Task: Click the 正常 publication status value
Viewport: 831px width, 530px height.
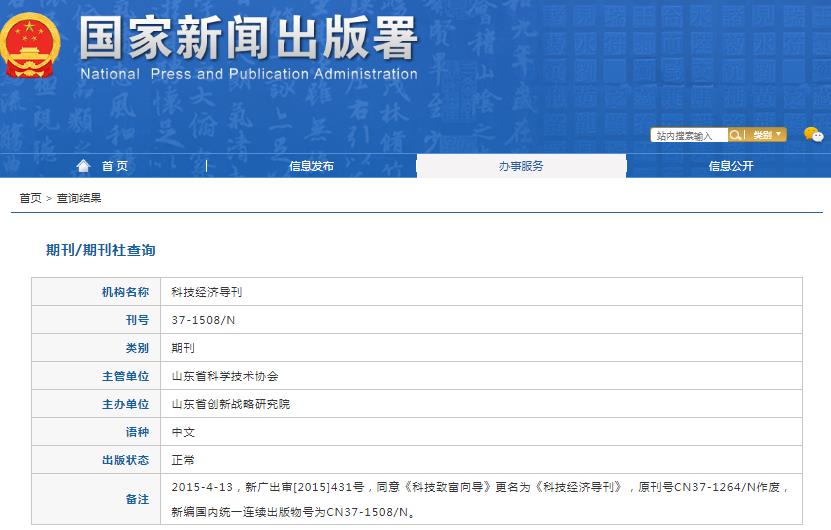Action: [x=183, y=460]
